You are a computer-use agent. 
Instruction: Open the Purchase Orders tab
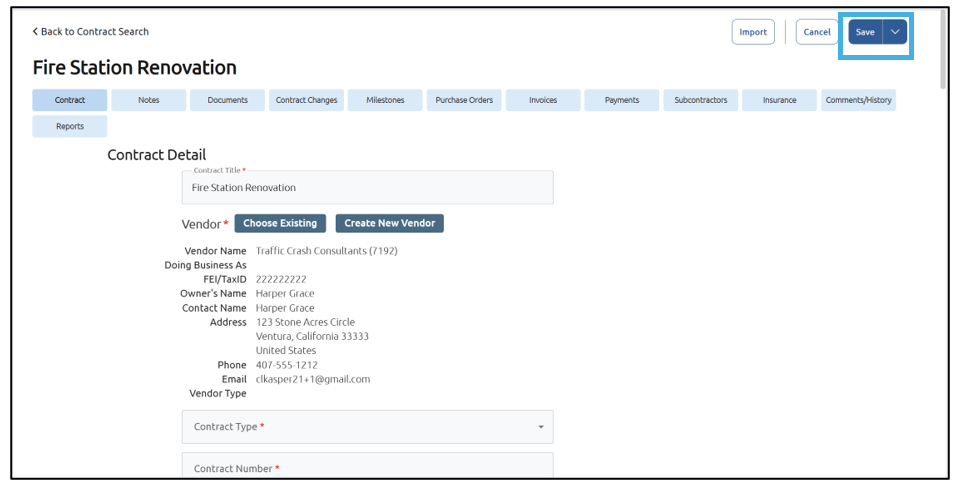coord(464,100)
